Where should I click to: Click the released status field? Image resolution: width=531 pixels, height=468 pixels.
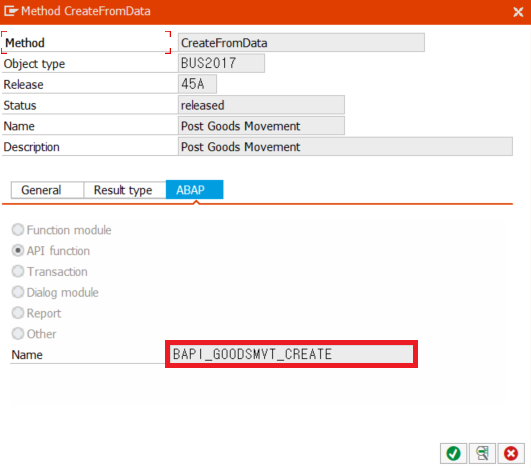261,105
